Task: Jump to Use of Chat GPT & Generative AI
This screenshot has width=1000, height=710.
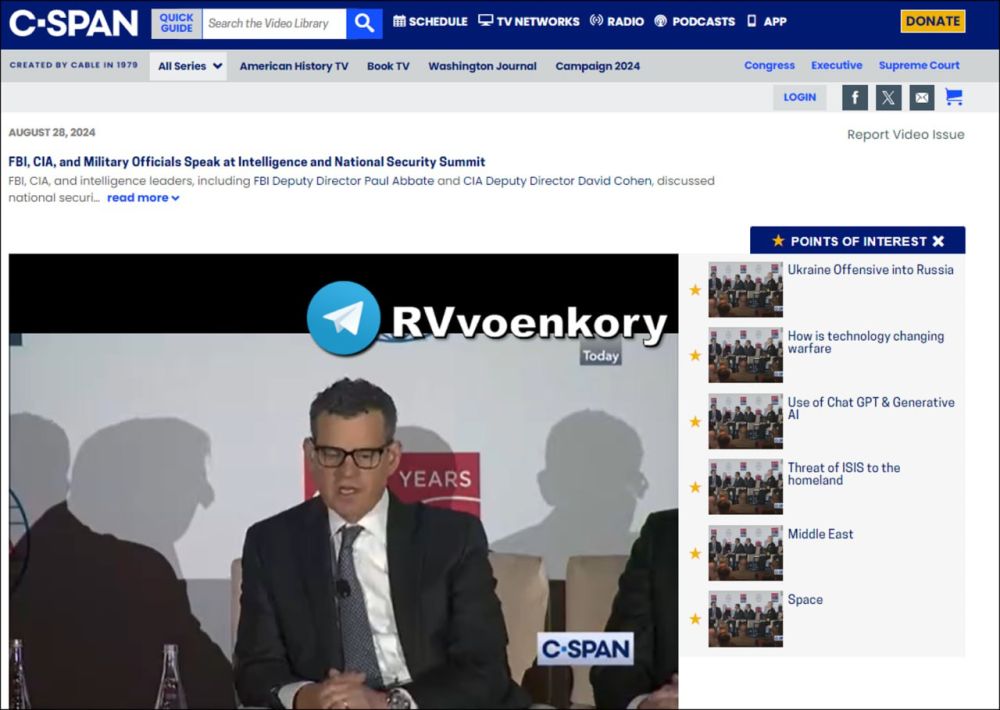Action: [871, 408]
